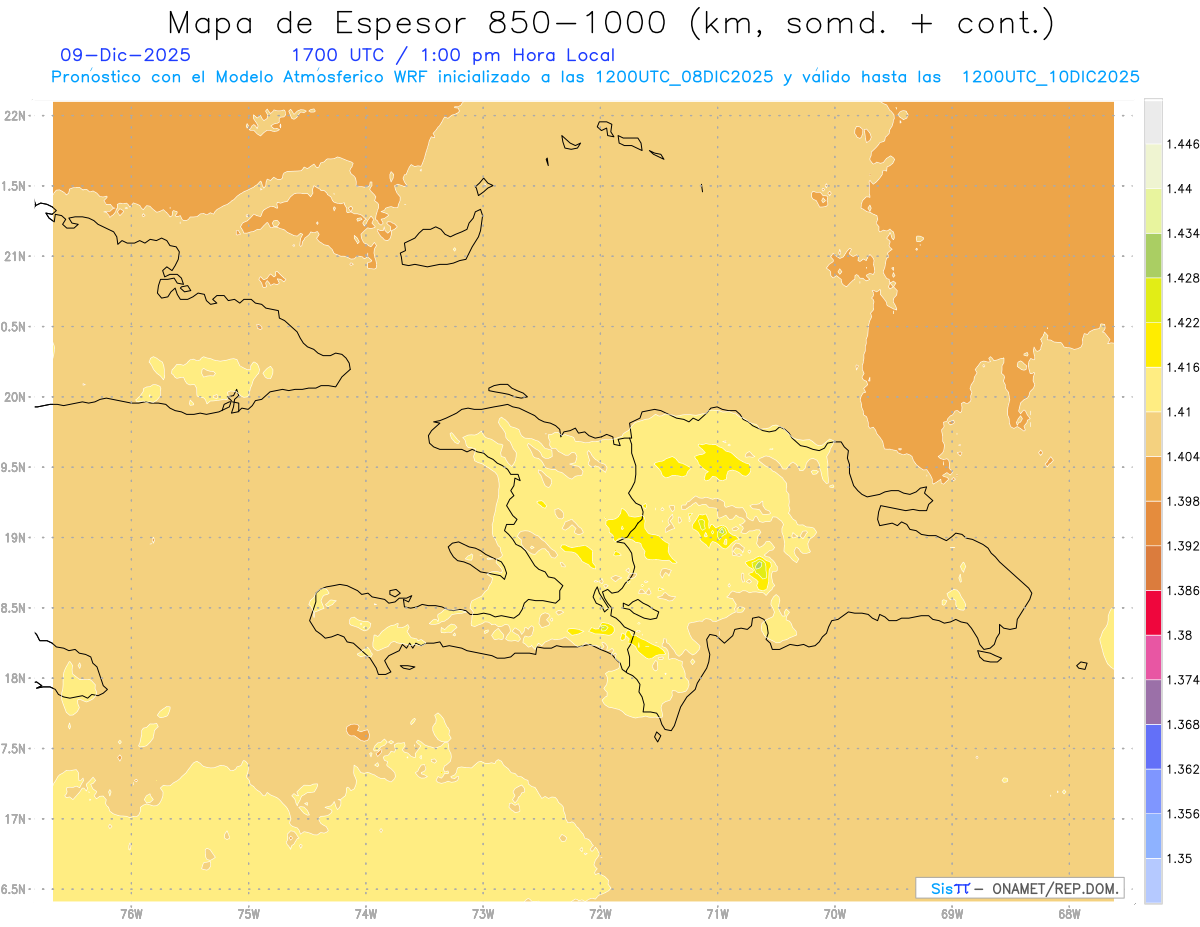Select the '73W' longitude label

483,914
